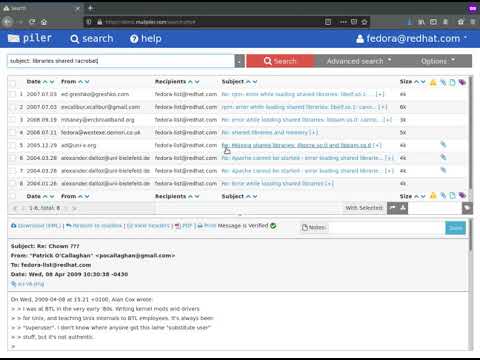Click the email address 'fedora@westexe.demon.co.uk'
Viewport: 480px width, 360px height.
click(100, 133)
